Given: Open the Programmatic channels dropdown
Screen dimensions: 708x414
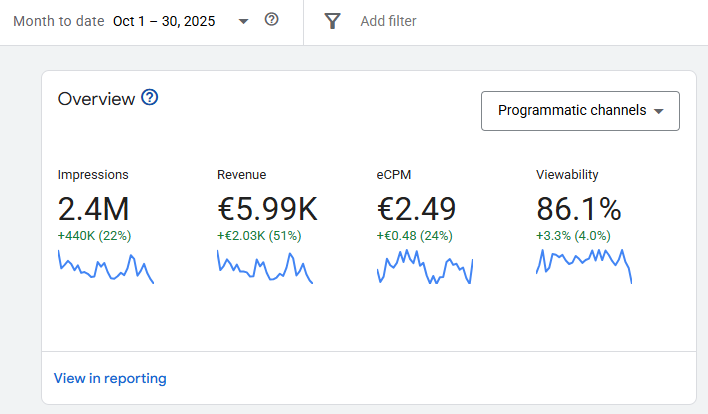Looking at the screenshot, I should point(580,111).
